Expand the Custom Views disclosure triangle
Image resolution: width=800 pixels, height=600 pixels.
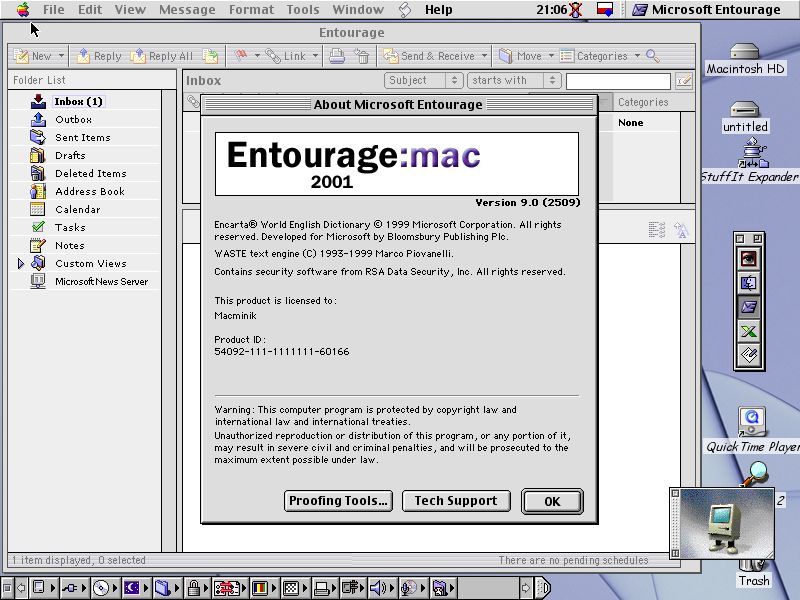[x=20, y=263]
